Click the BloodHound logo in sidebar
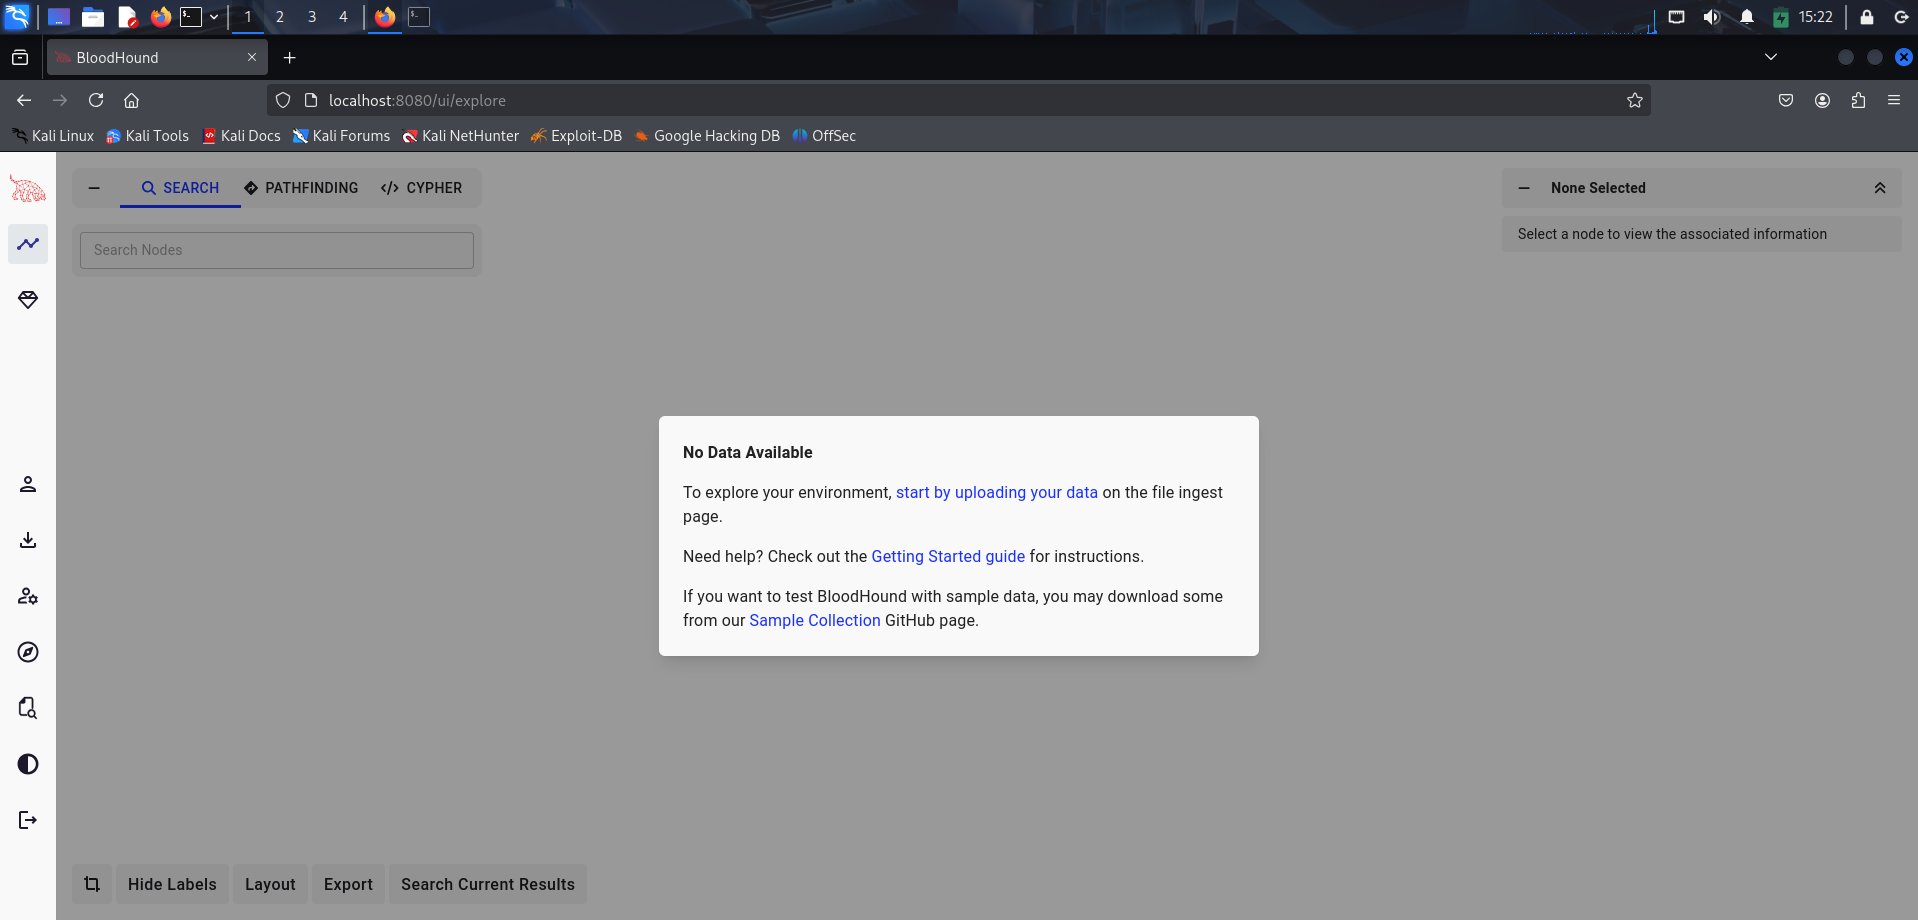1918x920 pixels. [x=28, y=188]
